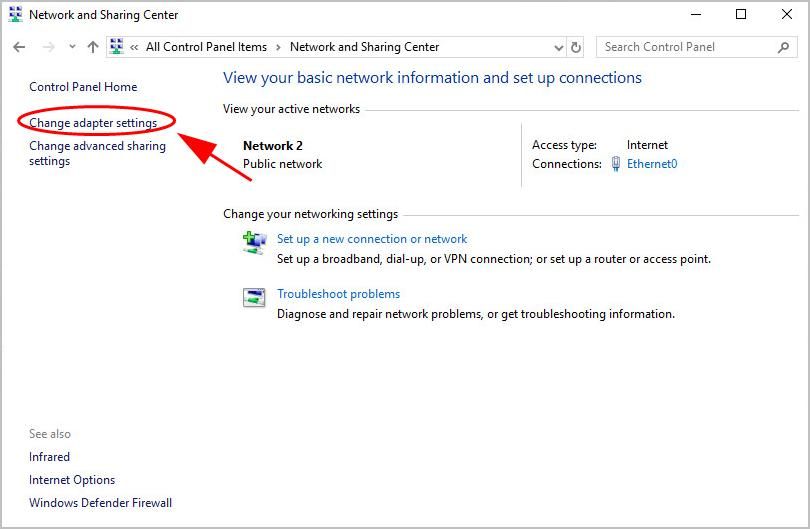The height and width of the screenshot is (529, 810).
Task: Click inside the Search Control Panel field
Action: 685,47
